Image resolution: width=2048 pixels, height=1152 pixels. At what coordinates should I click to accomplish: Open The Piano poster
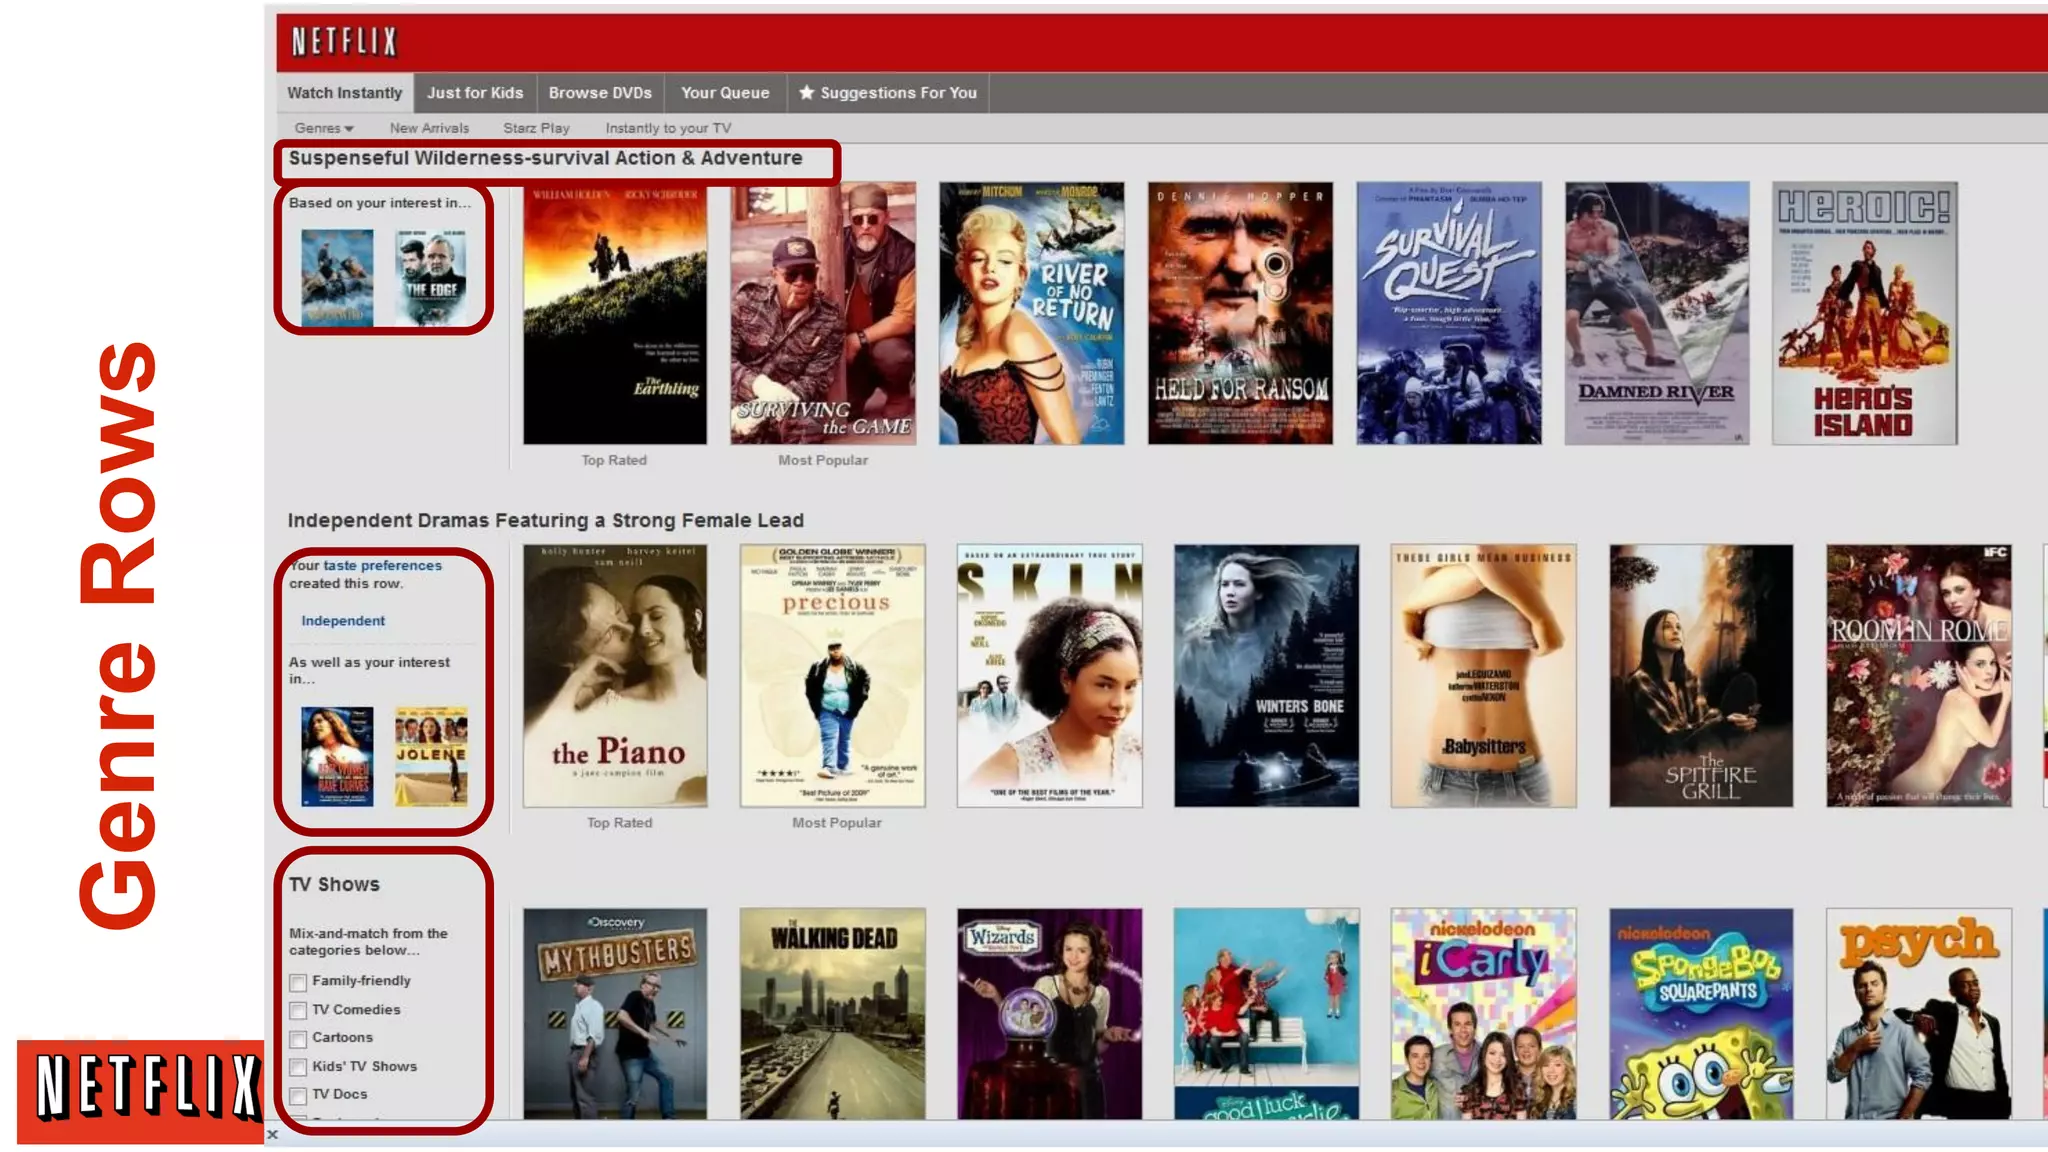click(615, 676)
